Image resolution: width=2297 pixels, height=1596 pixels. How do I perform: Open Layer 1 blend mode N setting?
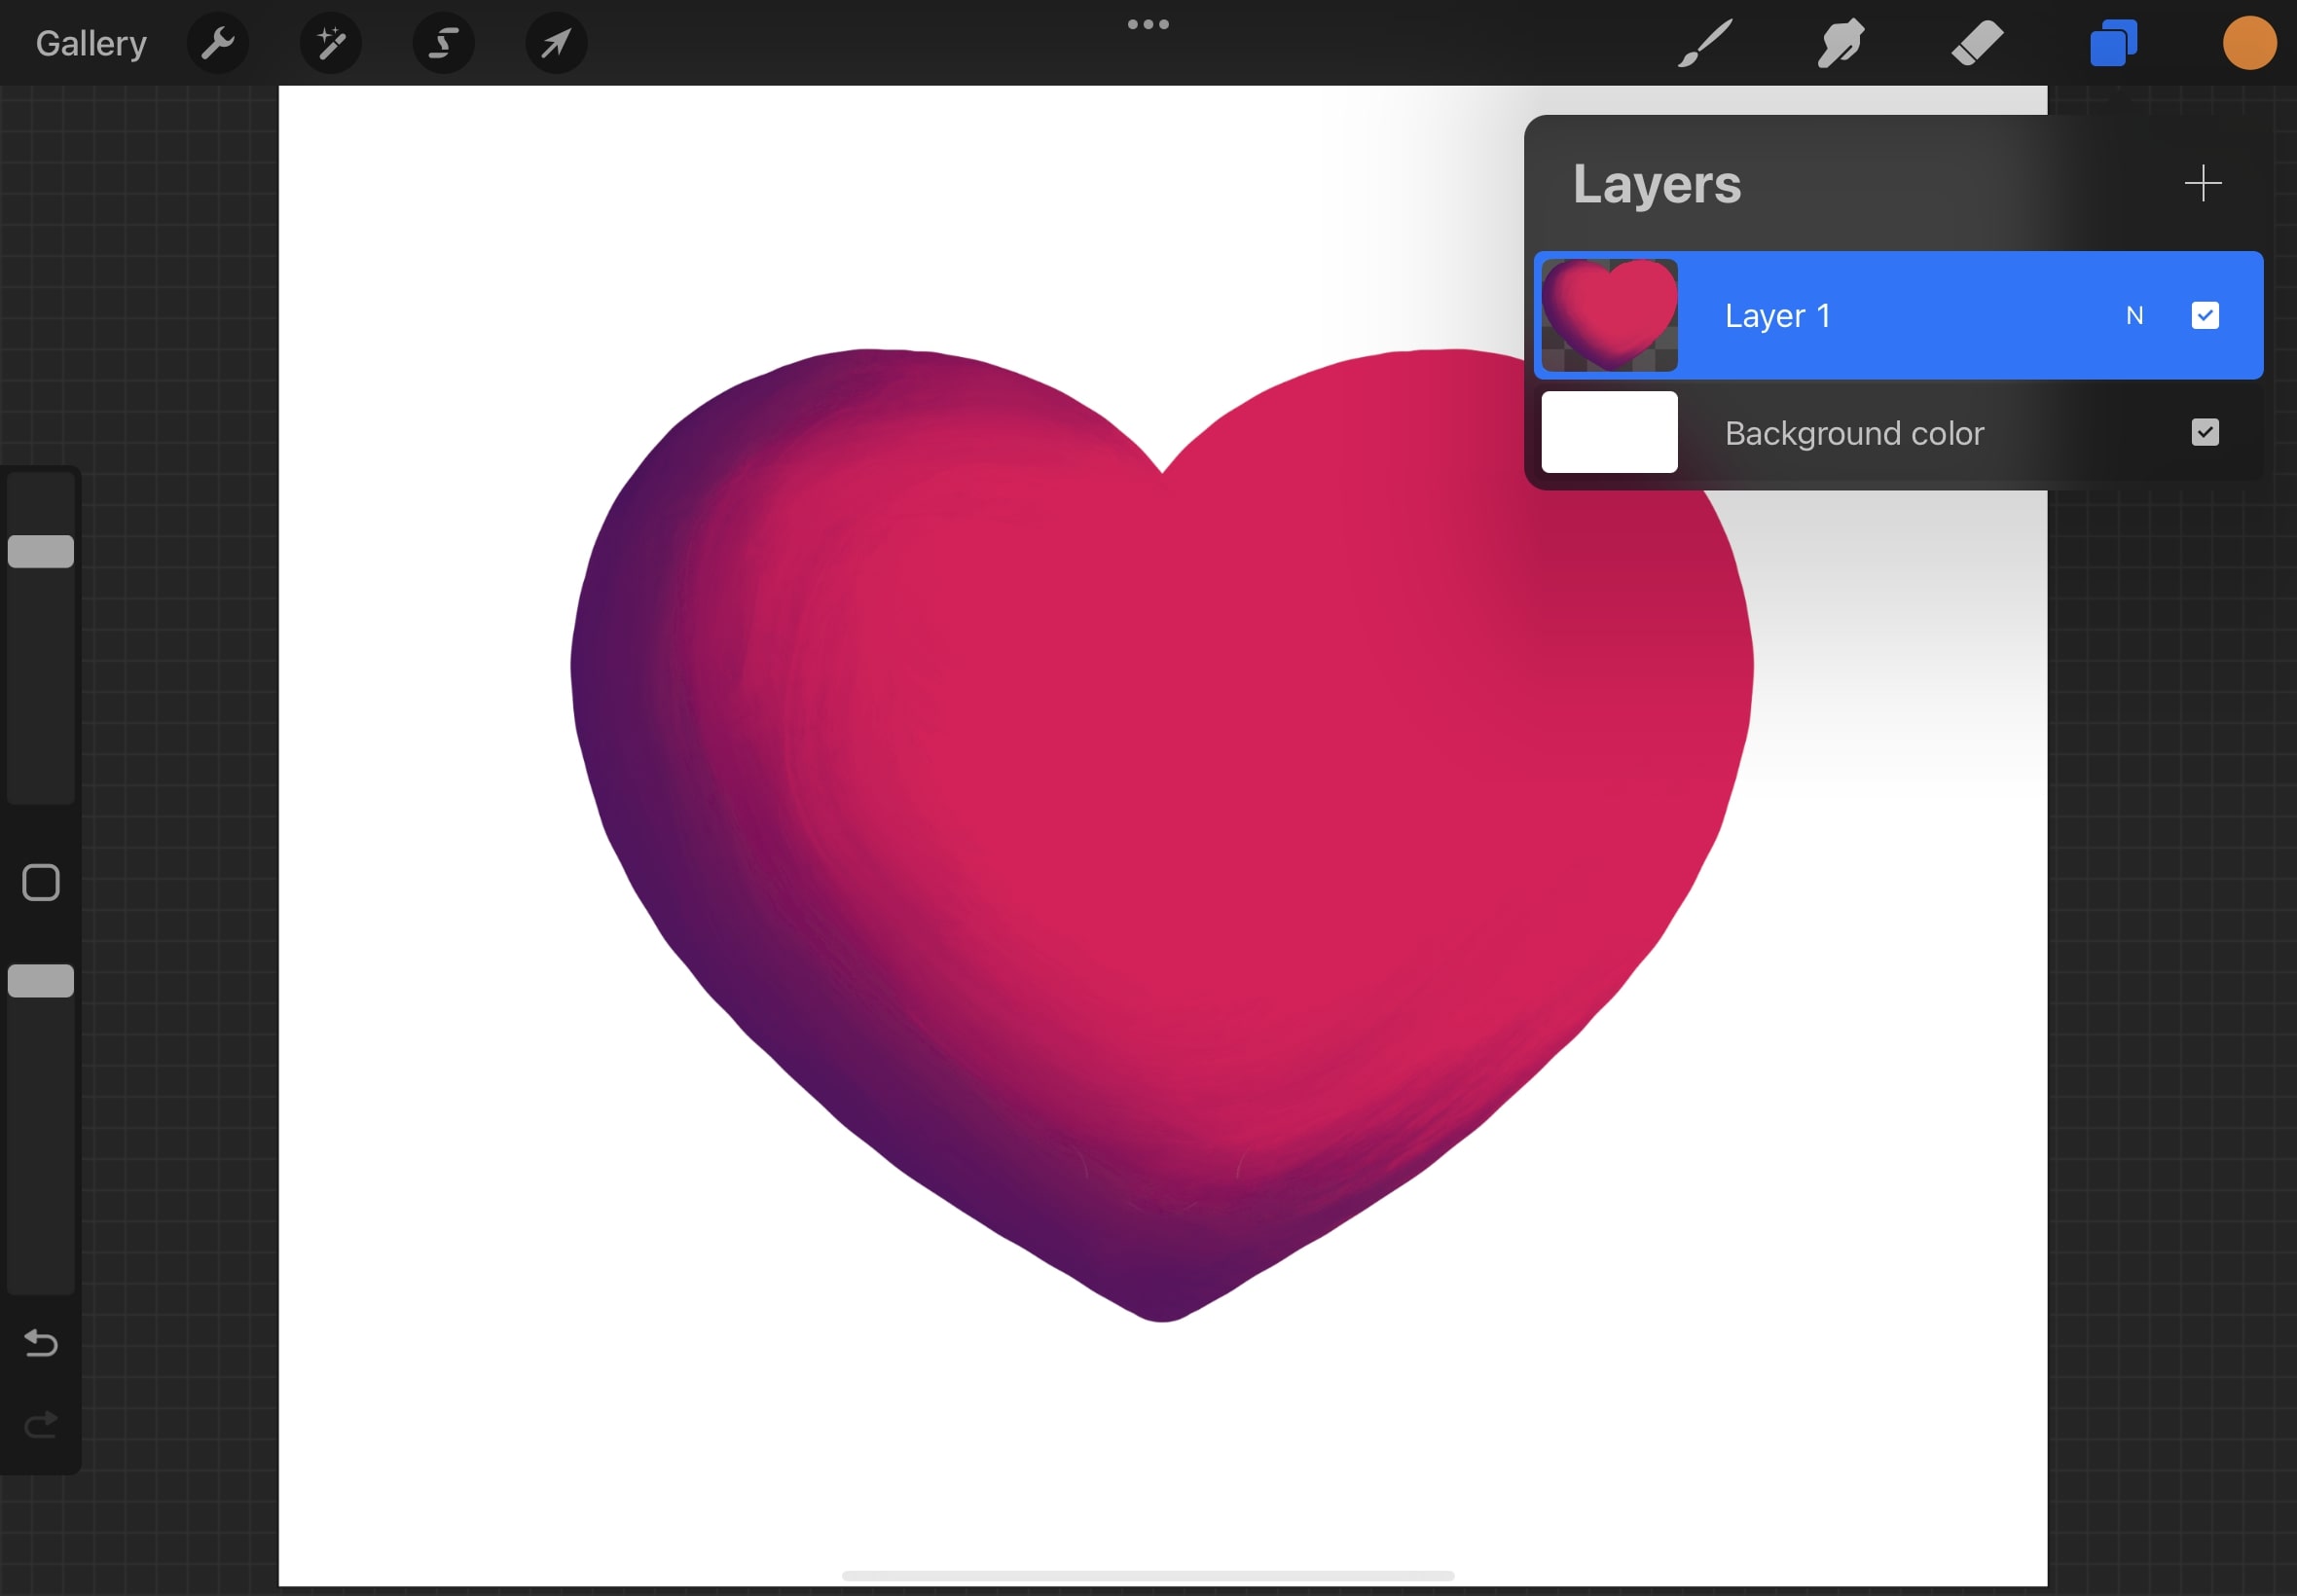2134,316
